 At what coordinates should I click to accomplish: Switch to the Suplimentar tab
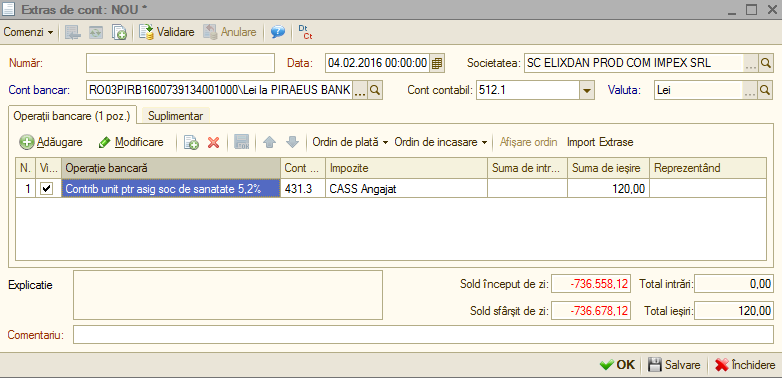pos(176,116)
